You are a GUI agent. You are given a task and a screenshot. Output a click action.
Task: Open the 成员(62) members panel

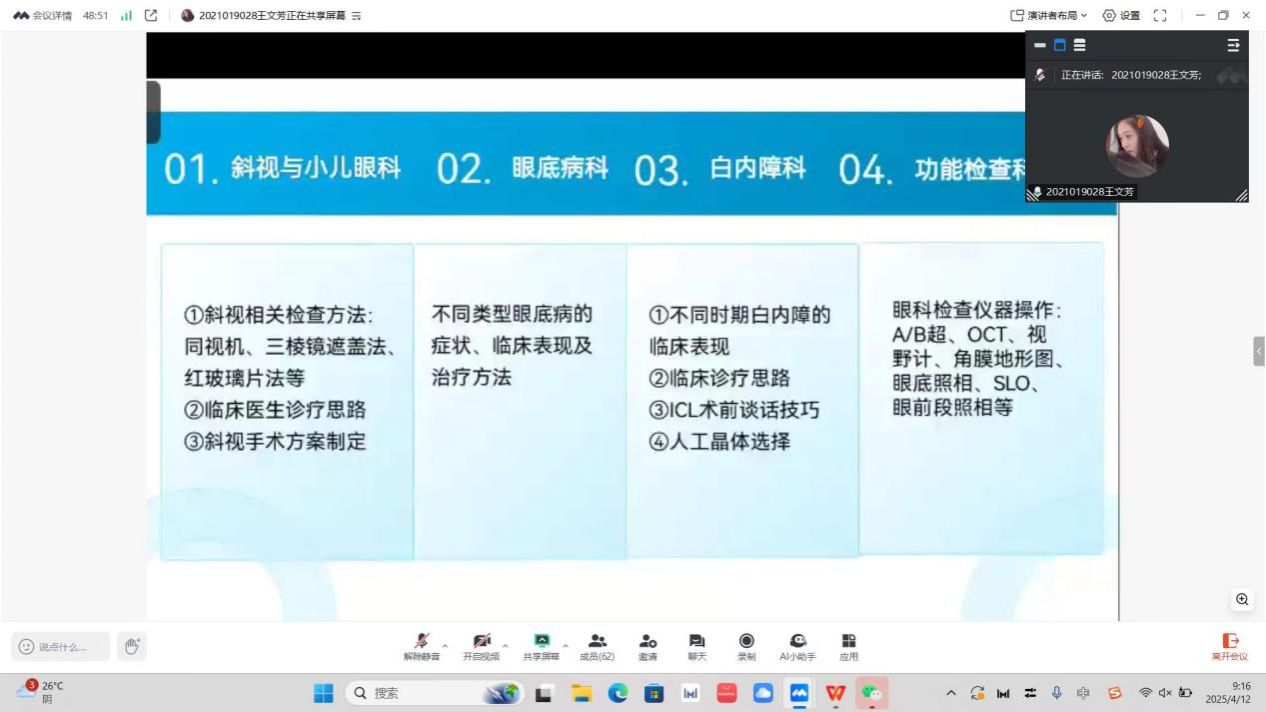pyautogui.click(x=597, y=645)
